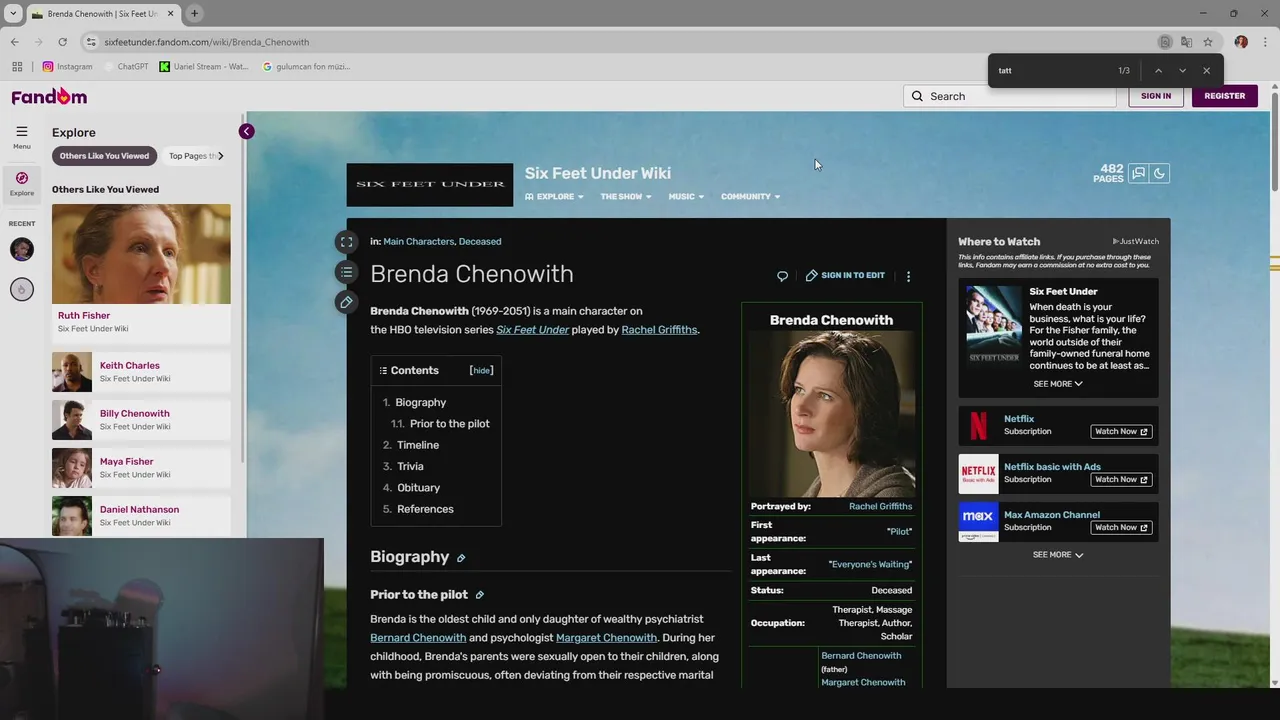Select Others Like You Viewed tab
The height and width of the screenshot is (720, 1280).
point(104,156)
